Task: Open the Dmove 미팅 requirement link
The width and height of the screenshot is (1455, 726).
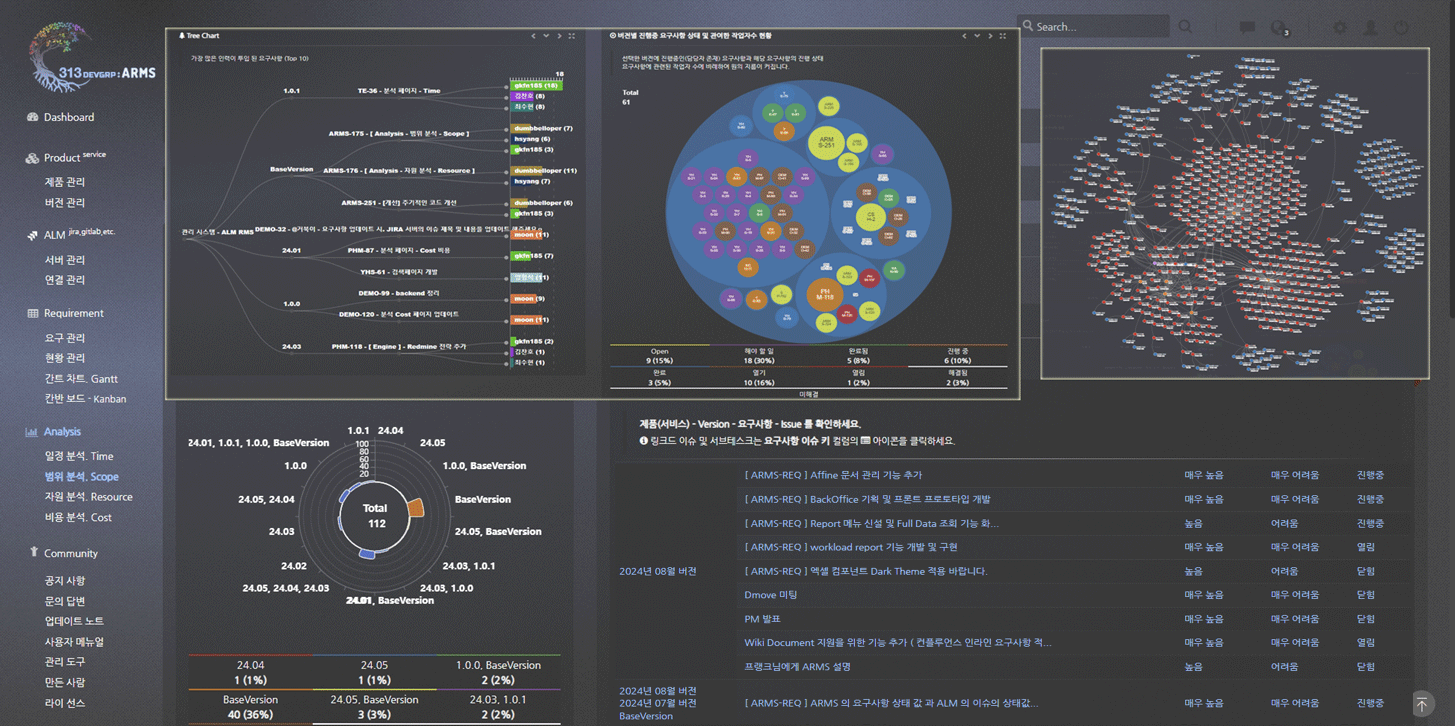Action: coord(770,595)
